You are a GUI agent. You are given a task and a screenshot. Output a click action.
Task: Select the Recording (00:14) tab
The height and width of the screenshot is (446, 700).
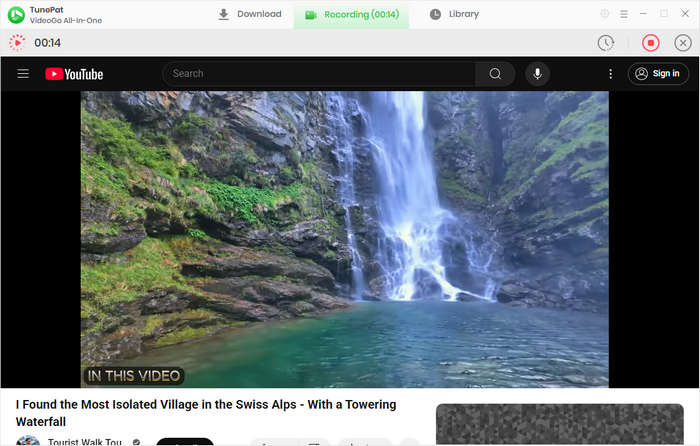(351, 14)
